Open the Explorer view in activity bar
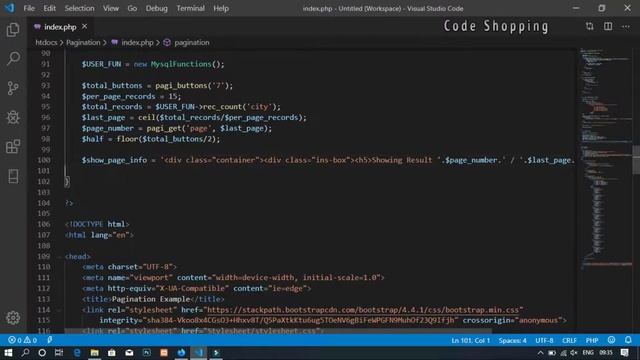Screen dimensions: 640x360 (13, 30)
